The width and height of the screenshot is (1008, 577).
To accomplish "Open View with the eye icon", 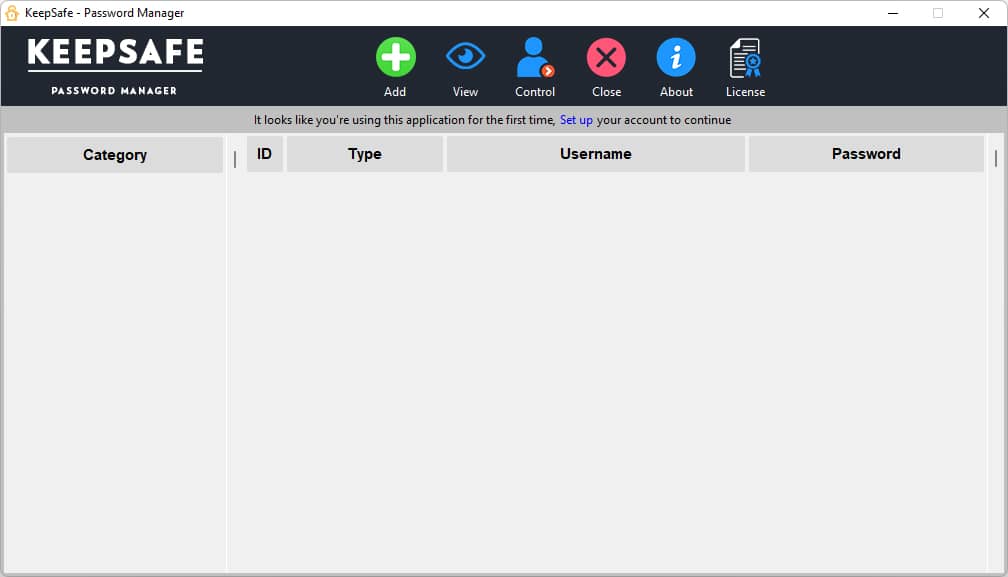I will (x=465, y=57).
